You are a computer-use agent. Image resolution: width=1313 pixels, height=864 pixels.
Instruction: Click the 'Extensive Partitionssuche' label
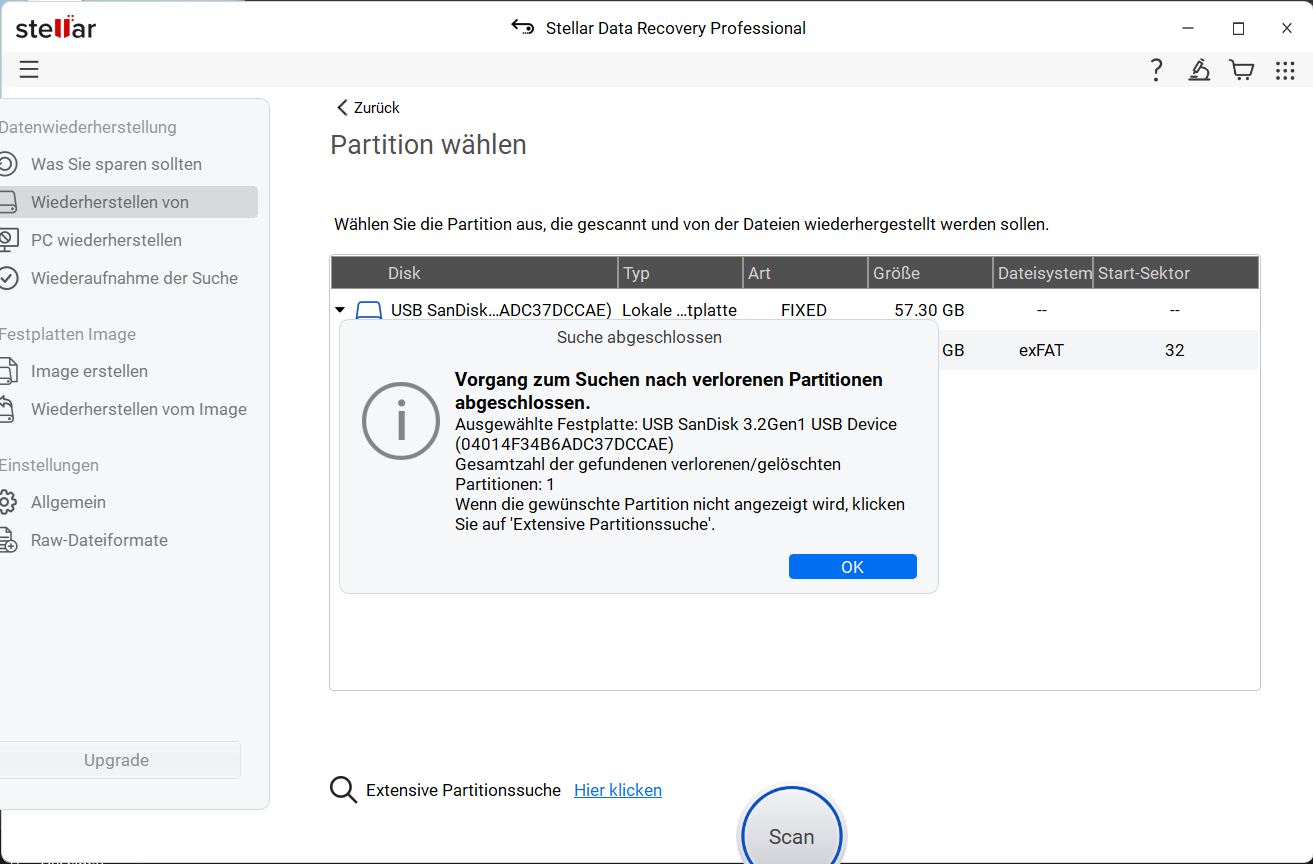point(463,790)
